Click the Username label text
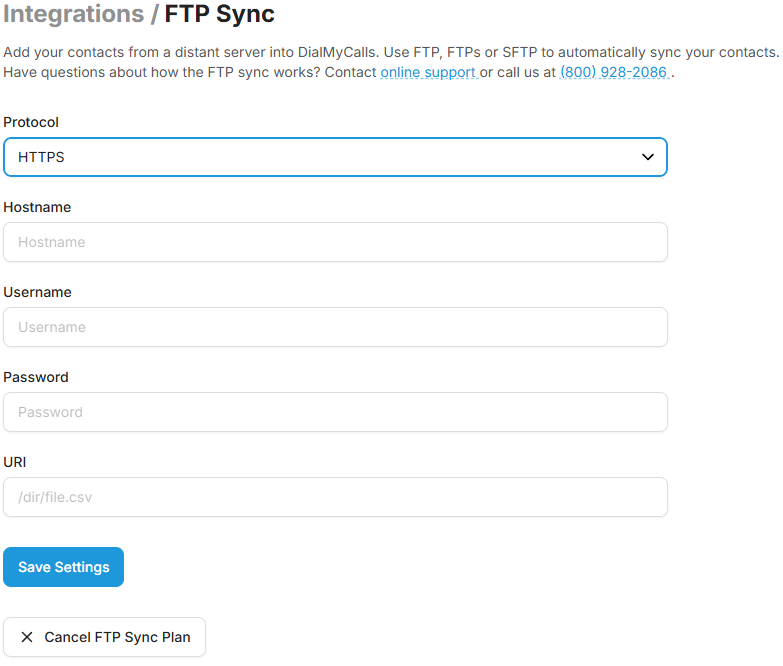 tap(37, 292)
